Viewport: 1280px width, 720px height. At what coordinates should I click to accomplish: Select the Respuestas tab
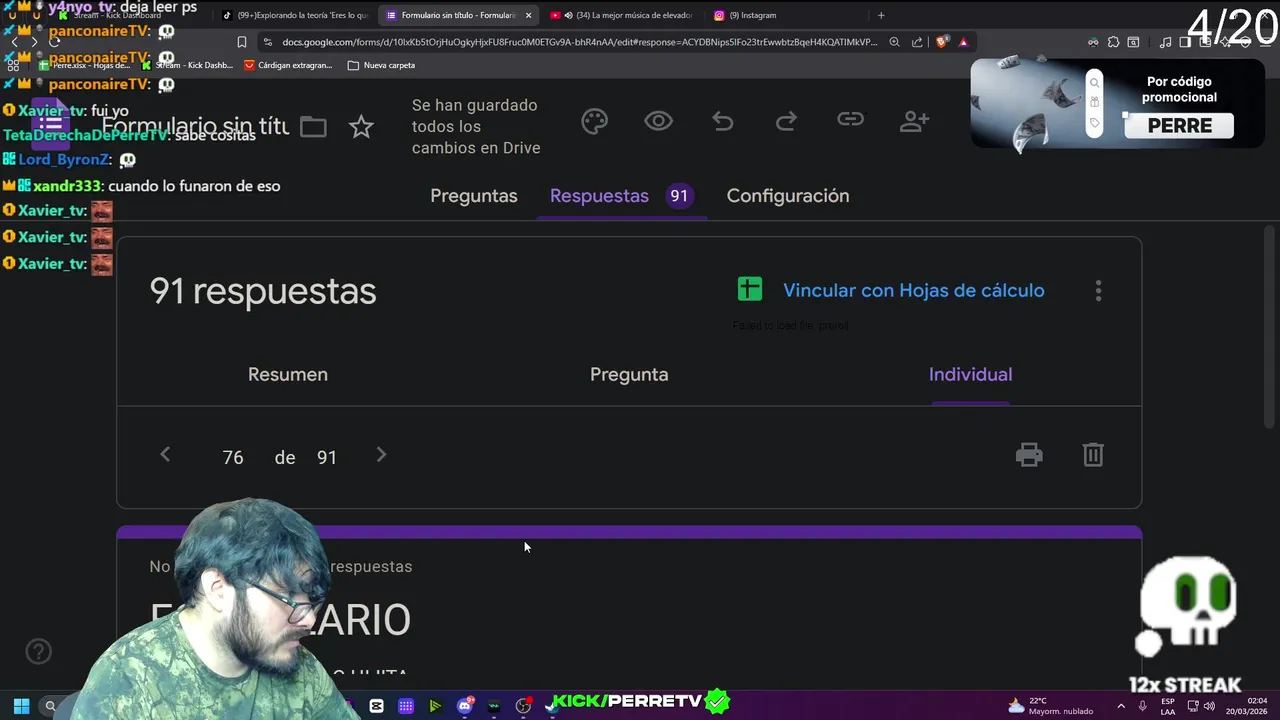(599, 196)
